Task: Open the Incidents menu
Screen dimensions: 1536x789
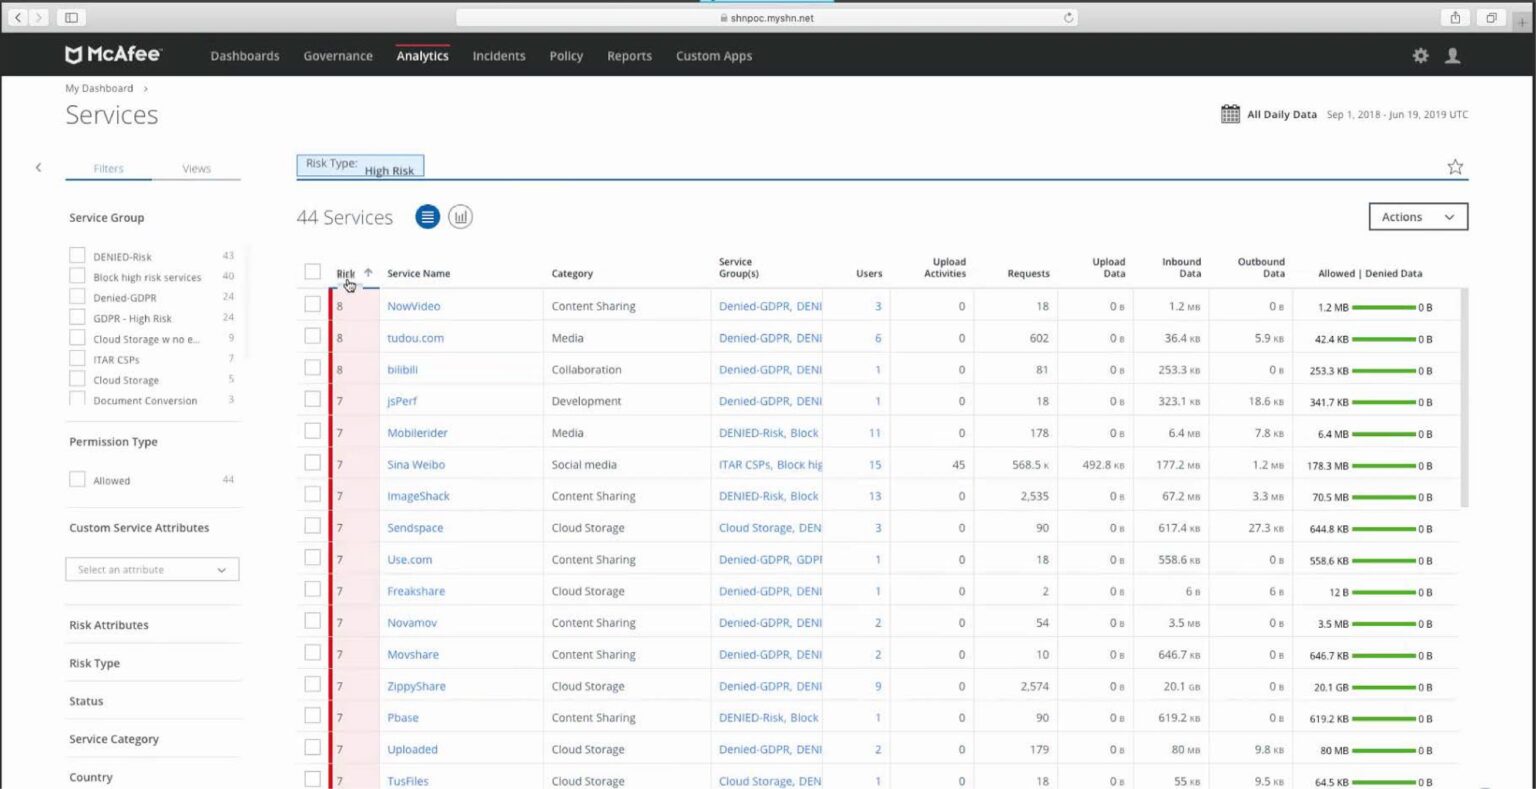Action: (499, 56)
